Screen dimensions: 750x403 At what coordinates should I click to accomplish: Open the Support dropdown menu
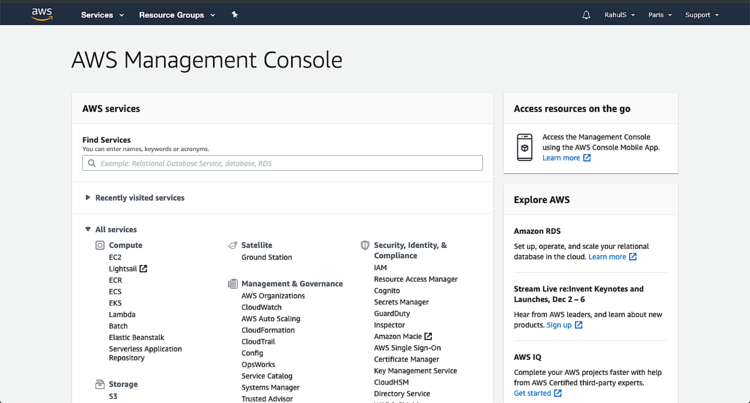(702, 15)
